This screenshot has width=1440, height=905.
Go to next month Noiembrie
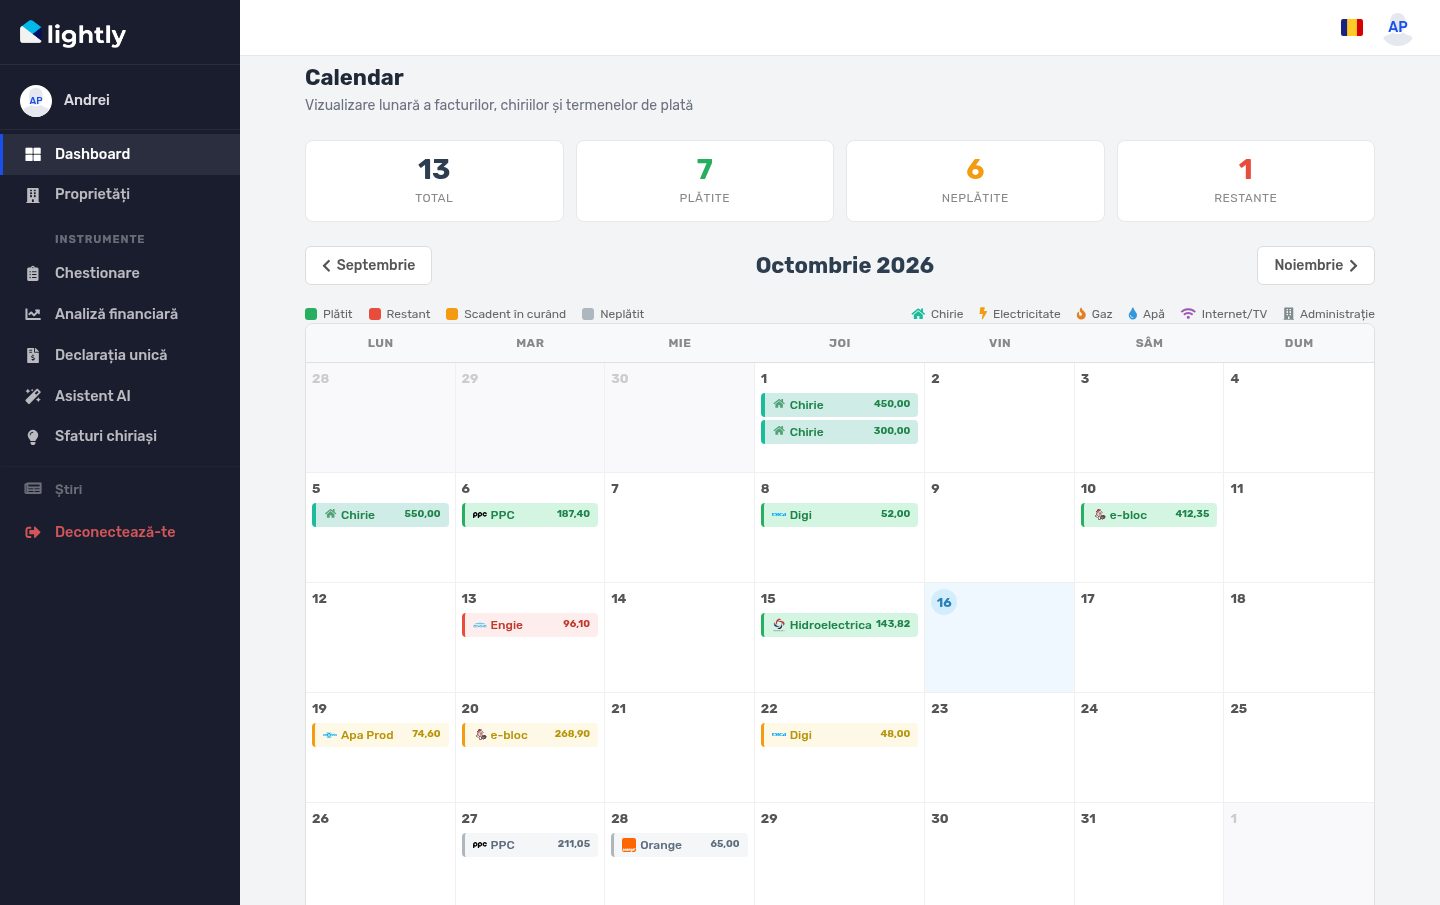(1316, 265)
